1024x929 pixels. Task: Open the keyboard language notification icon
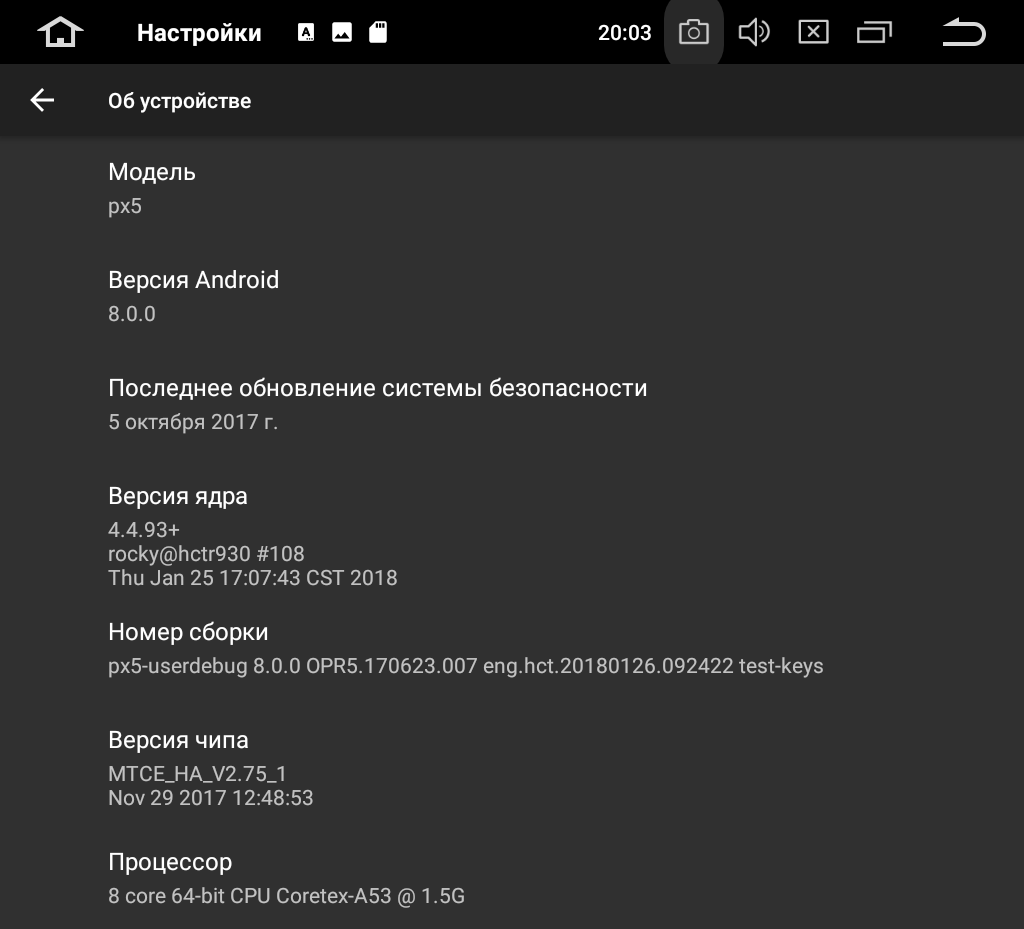[306, 32]
